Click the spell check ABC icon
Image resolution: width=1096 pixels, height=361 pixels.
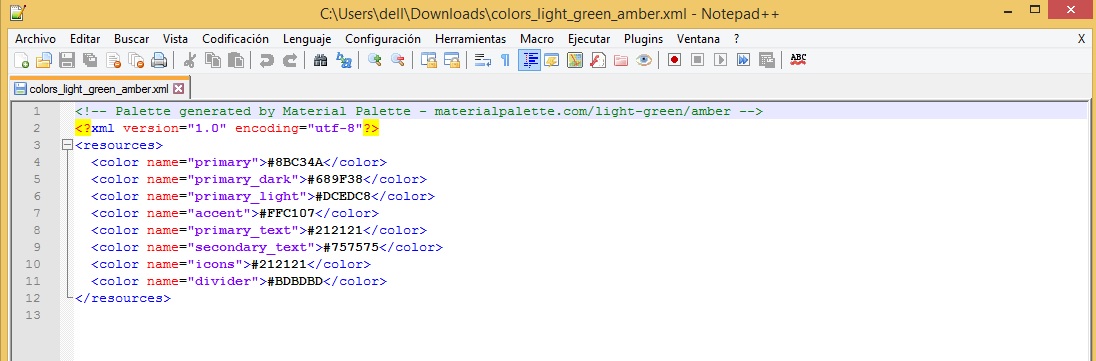point(798,61)
